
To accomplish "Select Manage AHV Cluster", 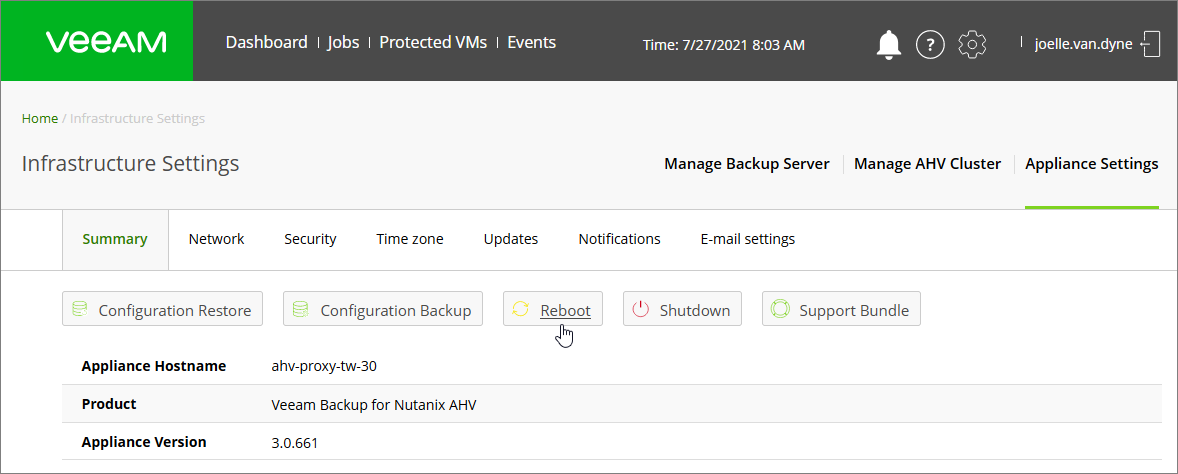I will point(928,164).
